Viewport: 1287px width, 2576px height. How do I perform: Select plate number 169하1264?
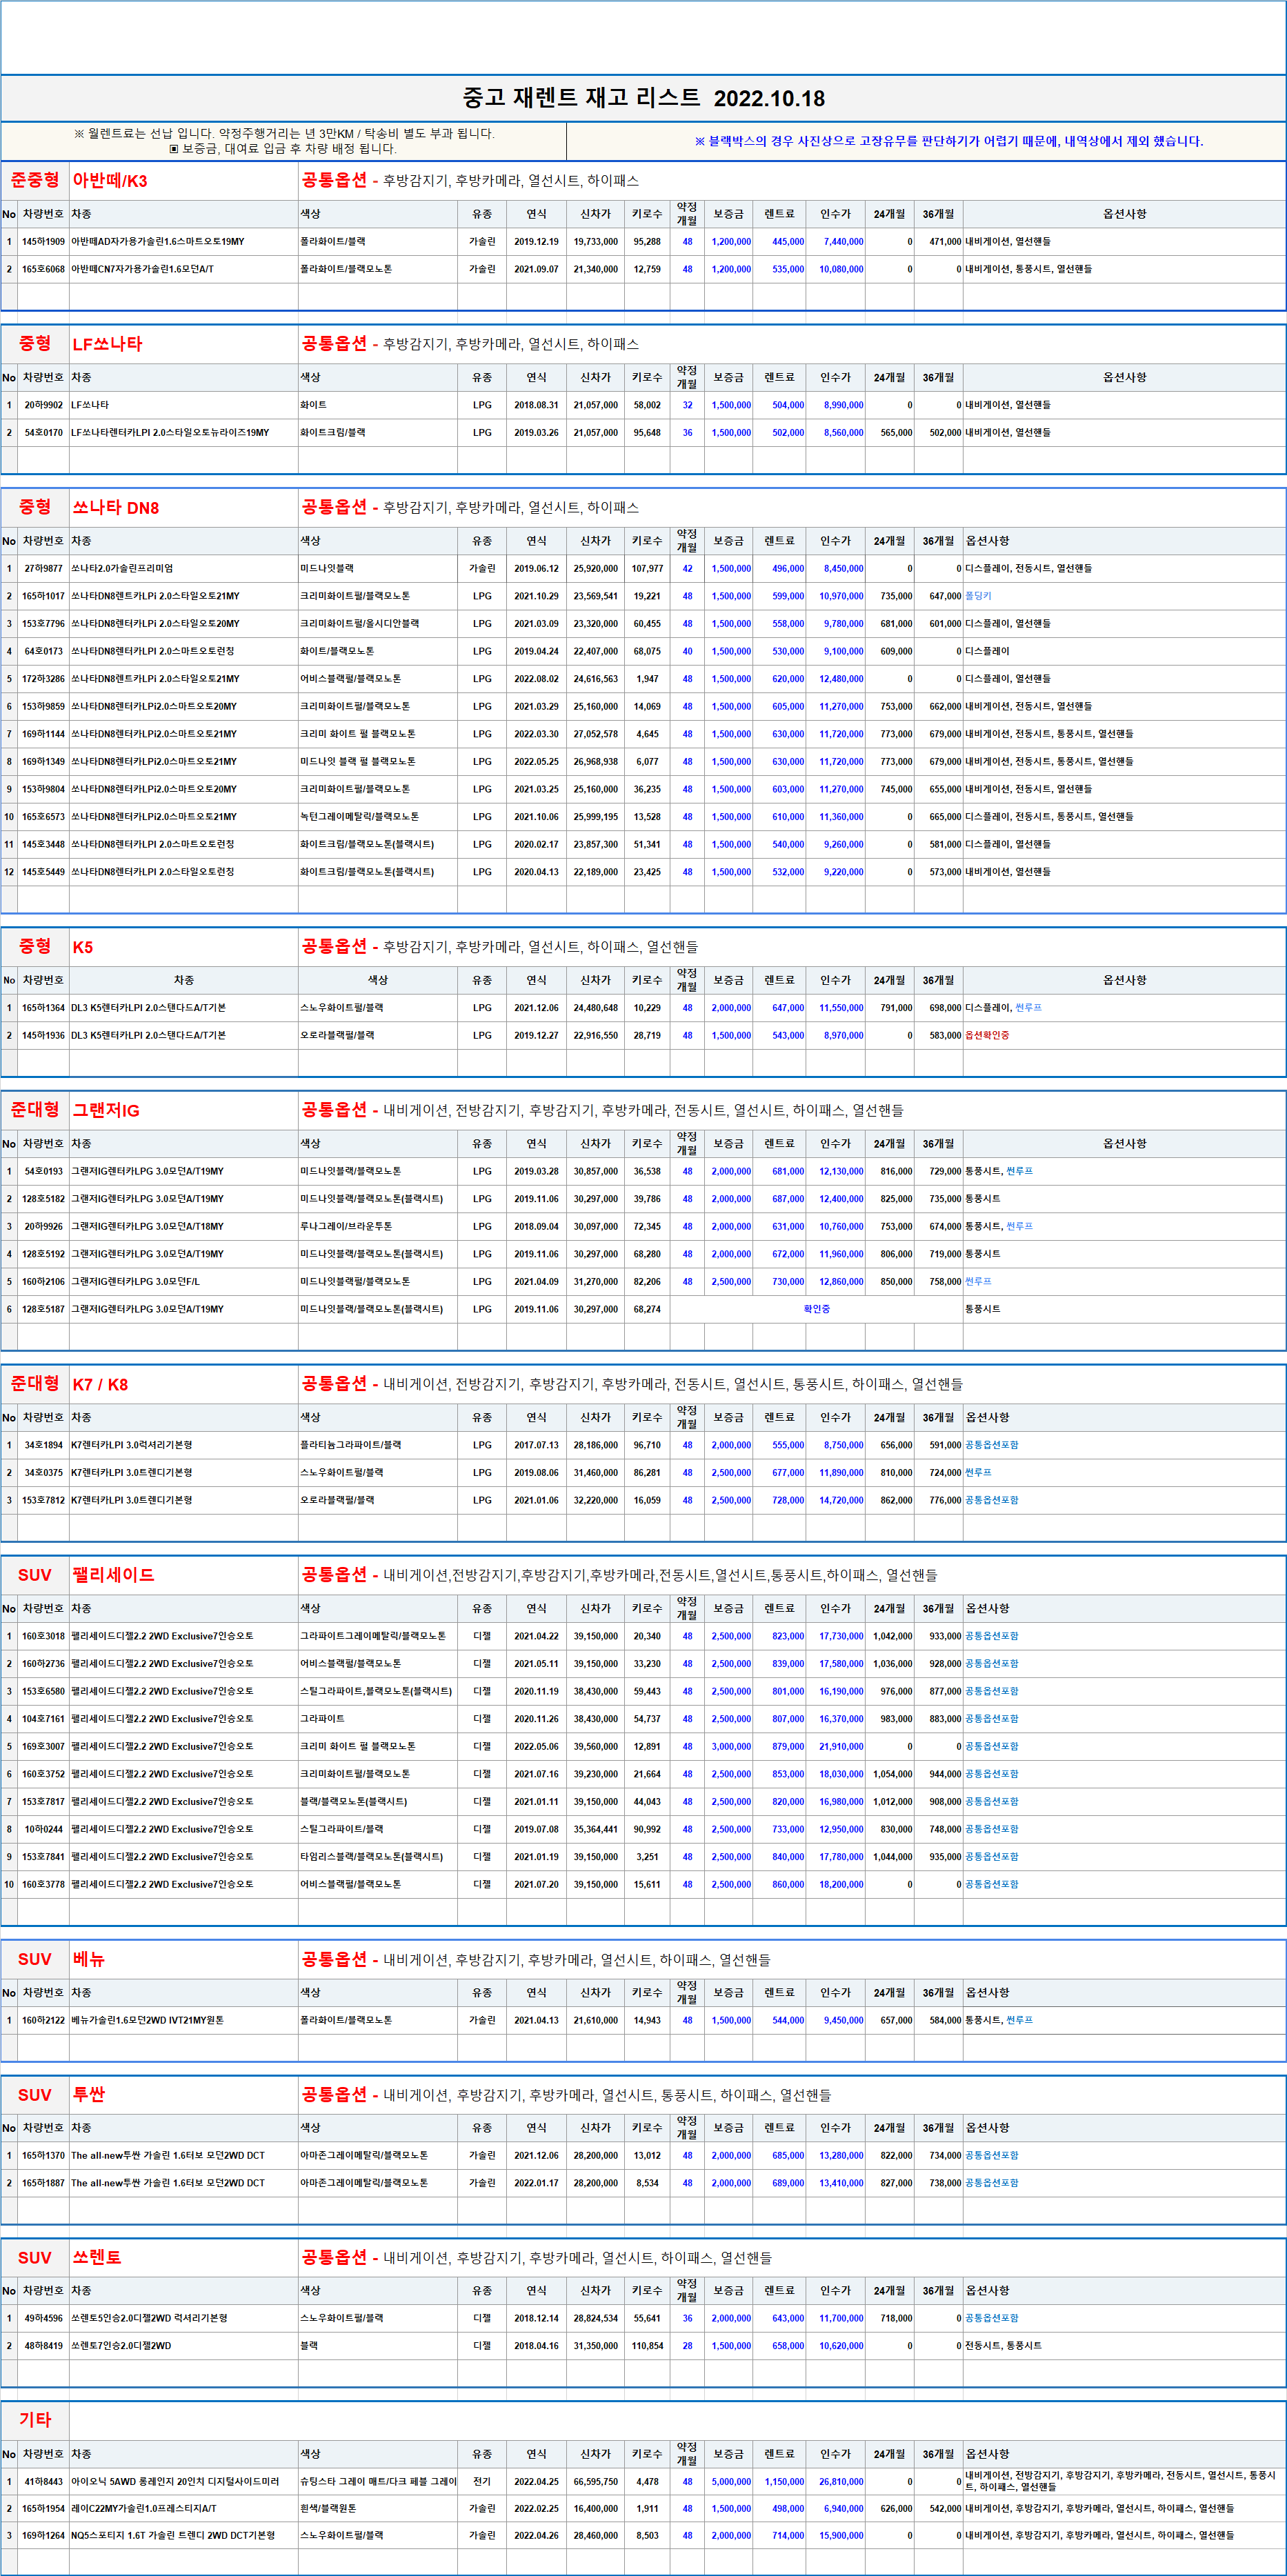43,2535
